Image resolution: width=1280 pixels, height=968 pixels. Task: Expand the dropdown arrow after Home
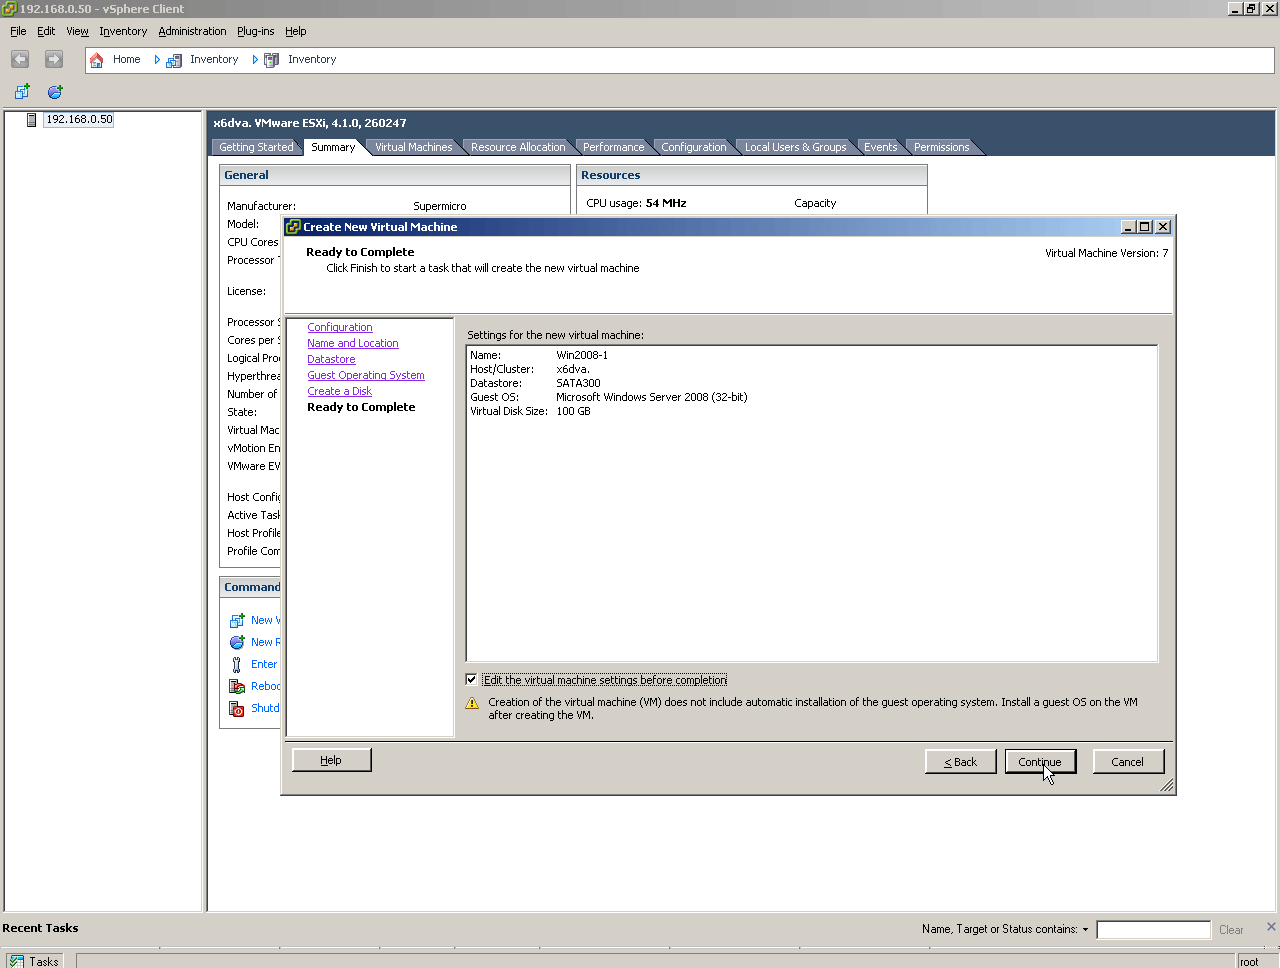pyautogui.click(x=157, y=60)
